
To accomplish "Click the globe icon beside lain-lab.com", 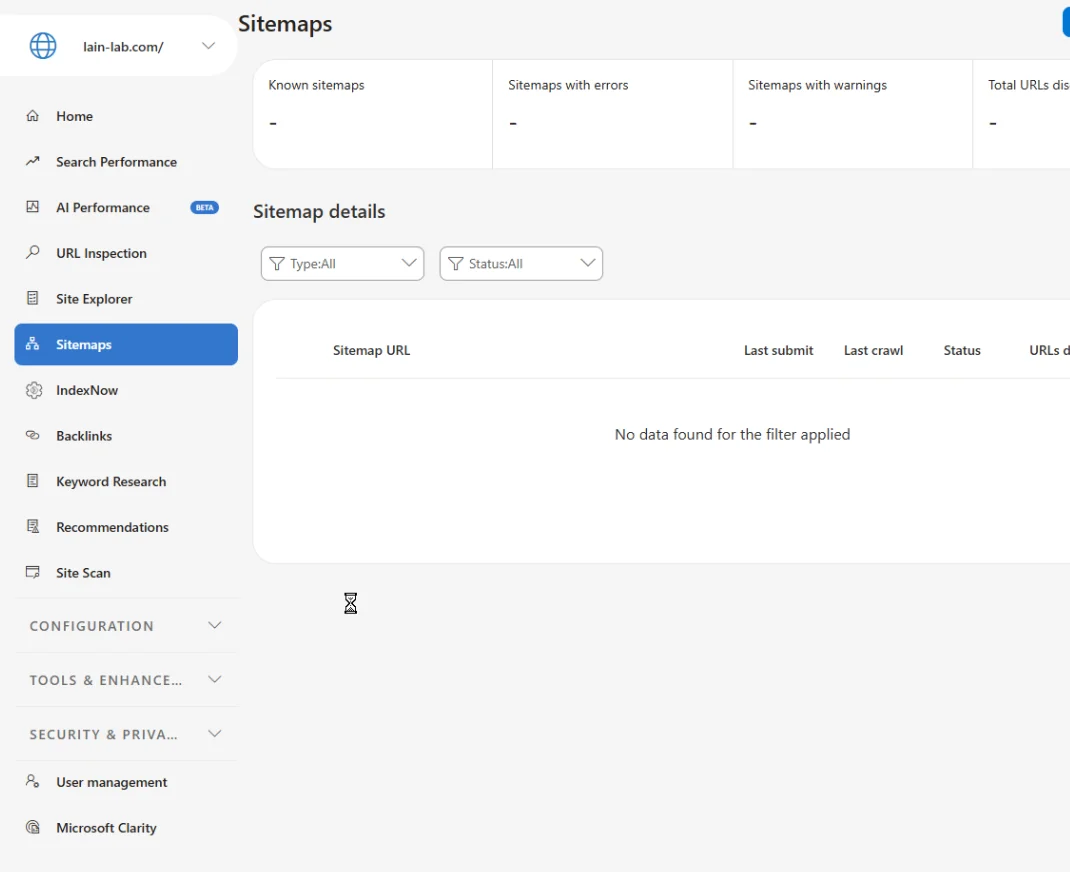I will tap(43, 46).
